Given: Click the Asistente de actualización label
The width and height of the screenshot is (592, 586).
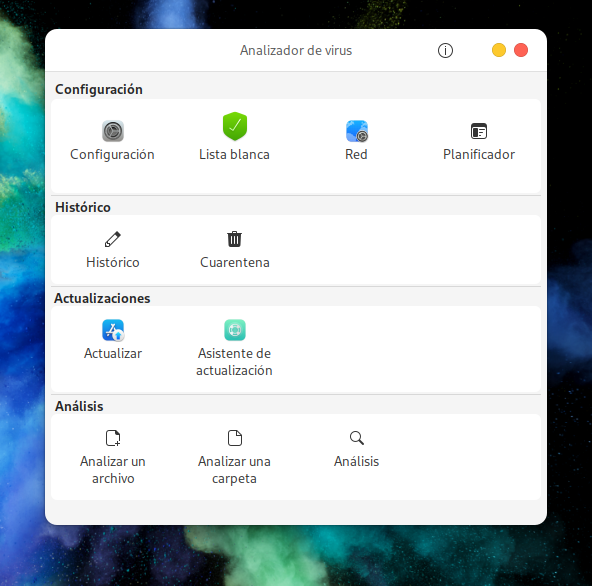Looking at the screenshot, I should [x=234, y=362].
